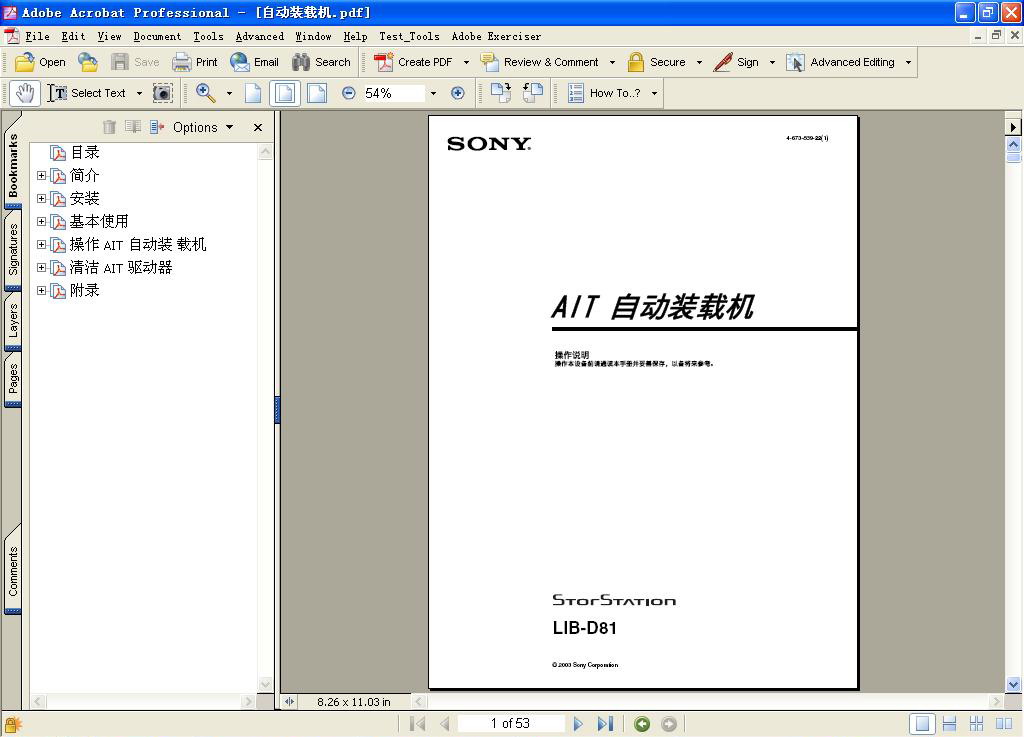
Task: Click the expand current bookmark icon
Action: (157, 127)
